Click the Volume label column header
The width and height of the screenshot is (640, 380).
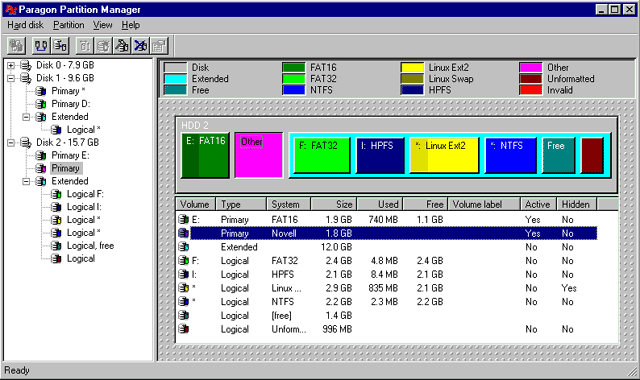click(x=484, y=204)
